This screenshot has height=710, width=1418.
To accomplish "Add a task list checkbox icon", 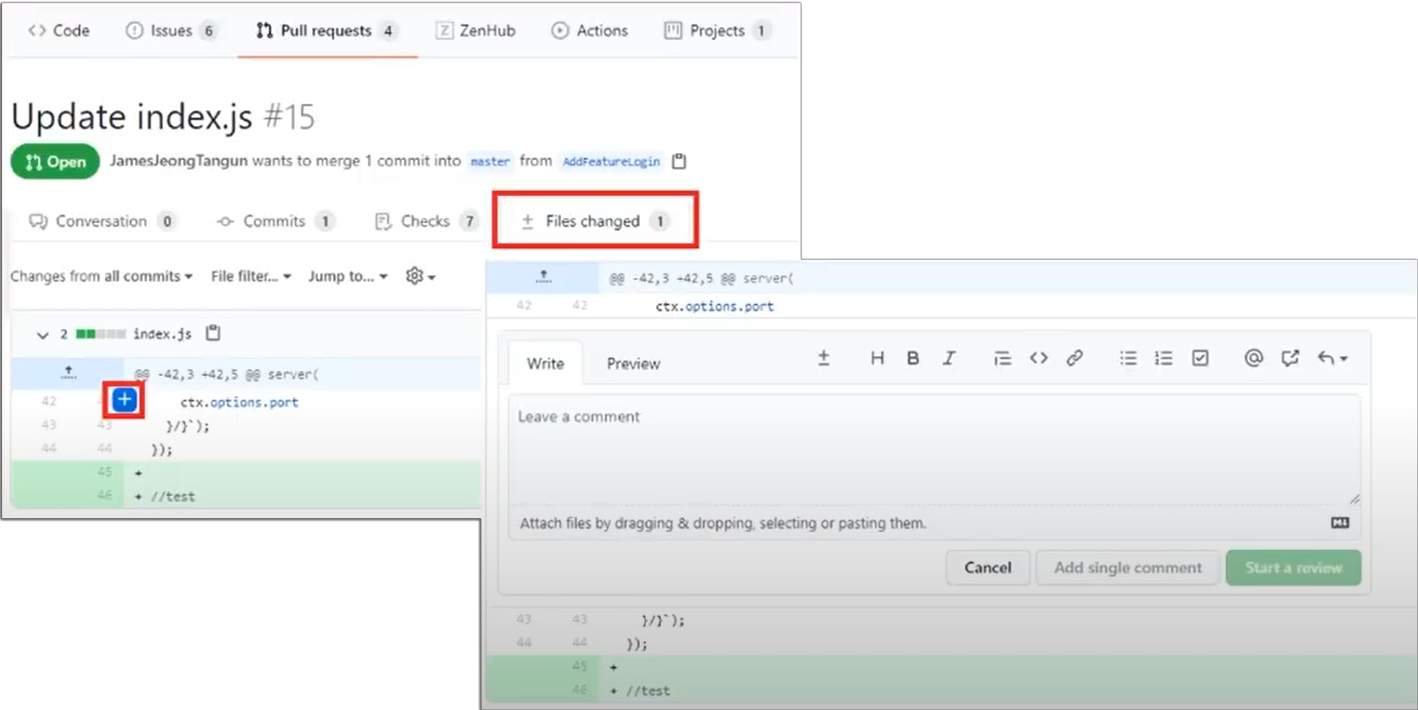I will [1201, 358].
